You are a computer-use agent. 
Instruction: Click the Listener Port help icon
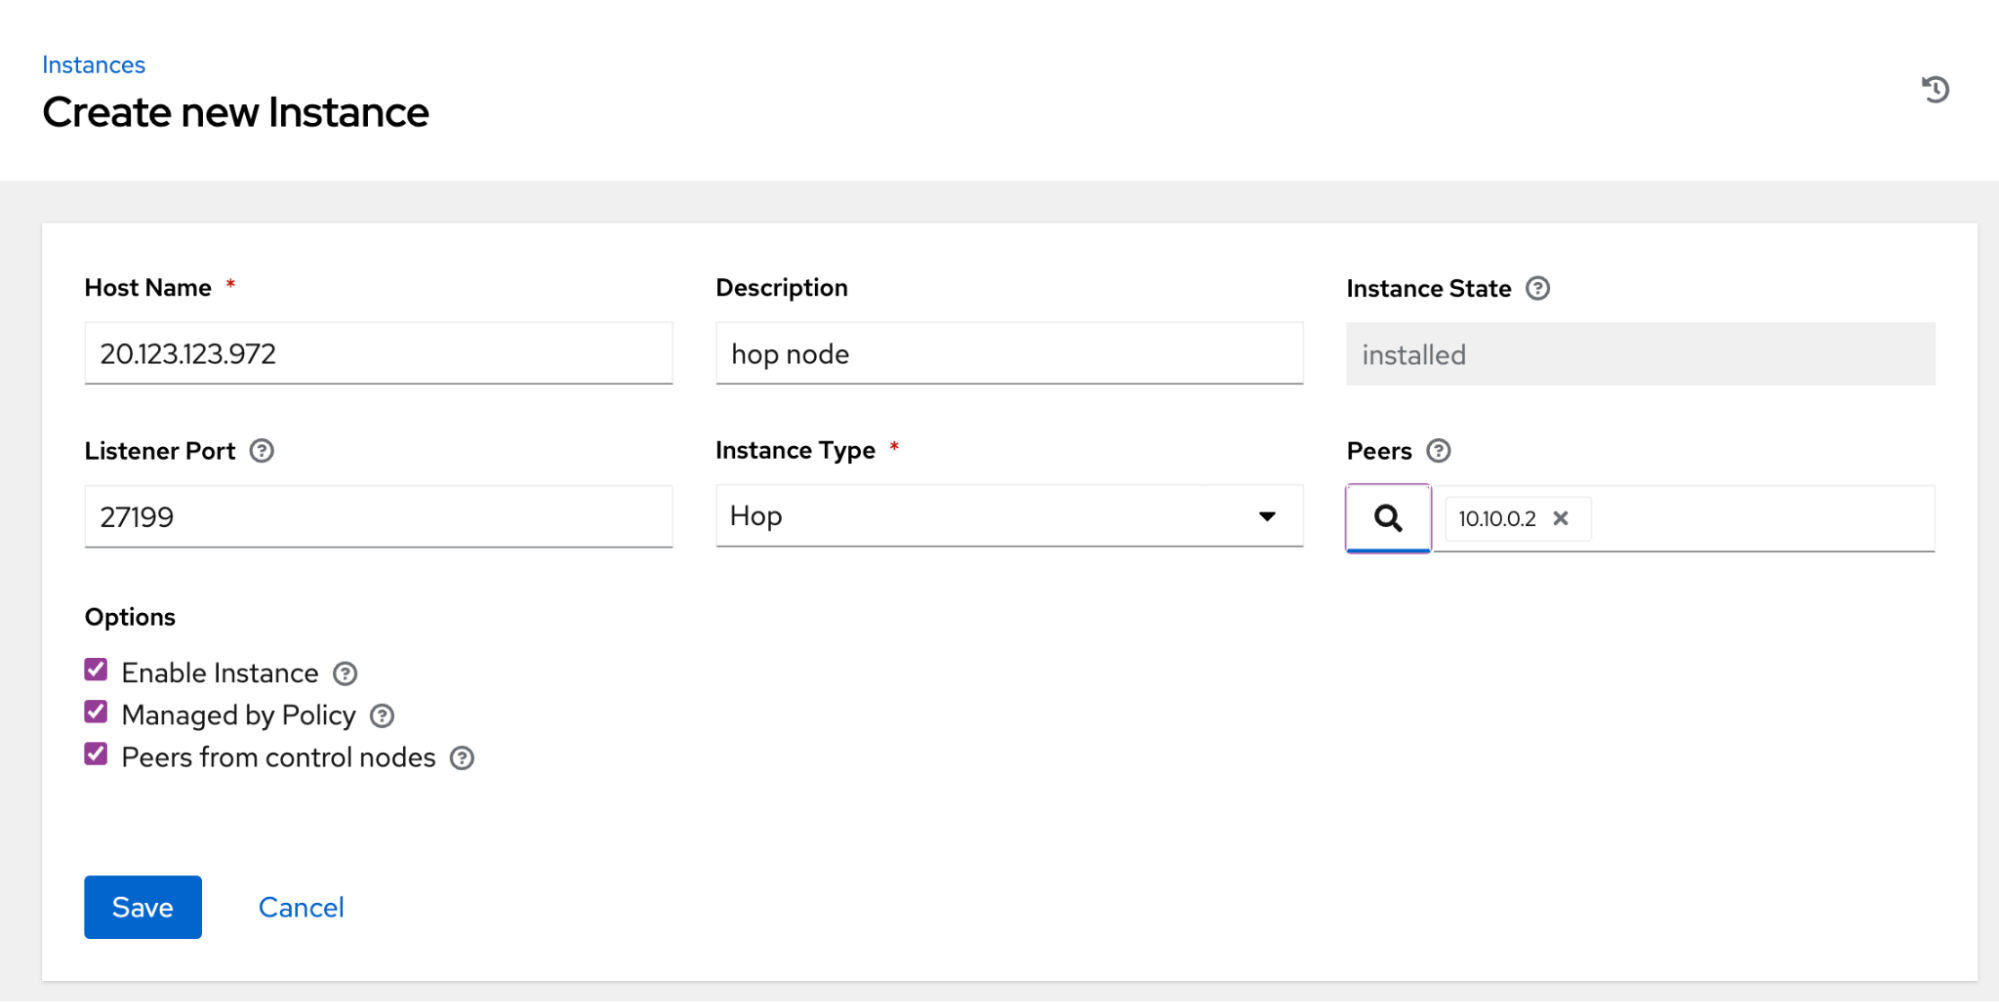[261, 451]
